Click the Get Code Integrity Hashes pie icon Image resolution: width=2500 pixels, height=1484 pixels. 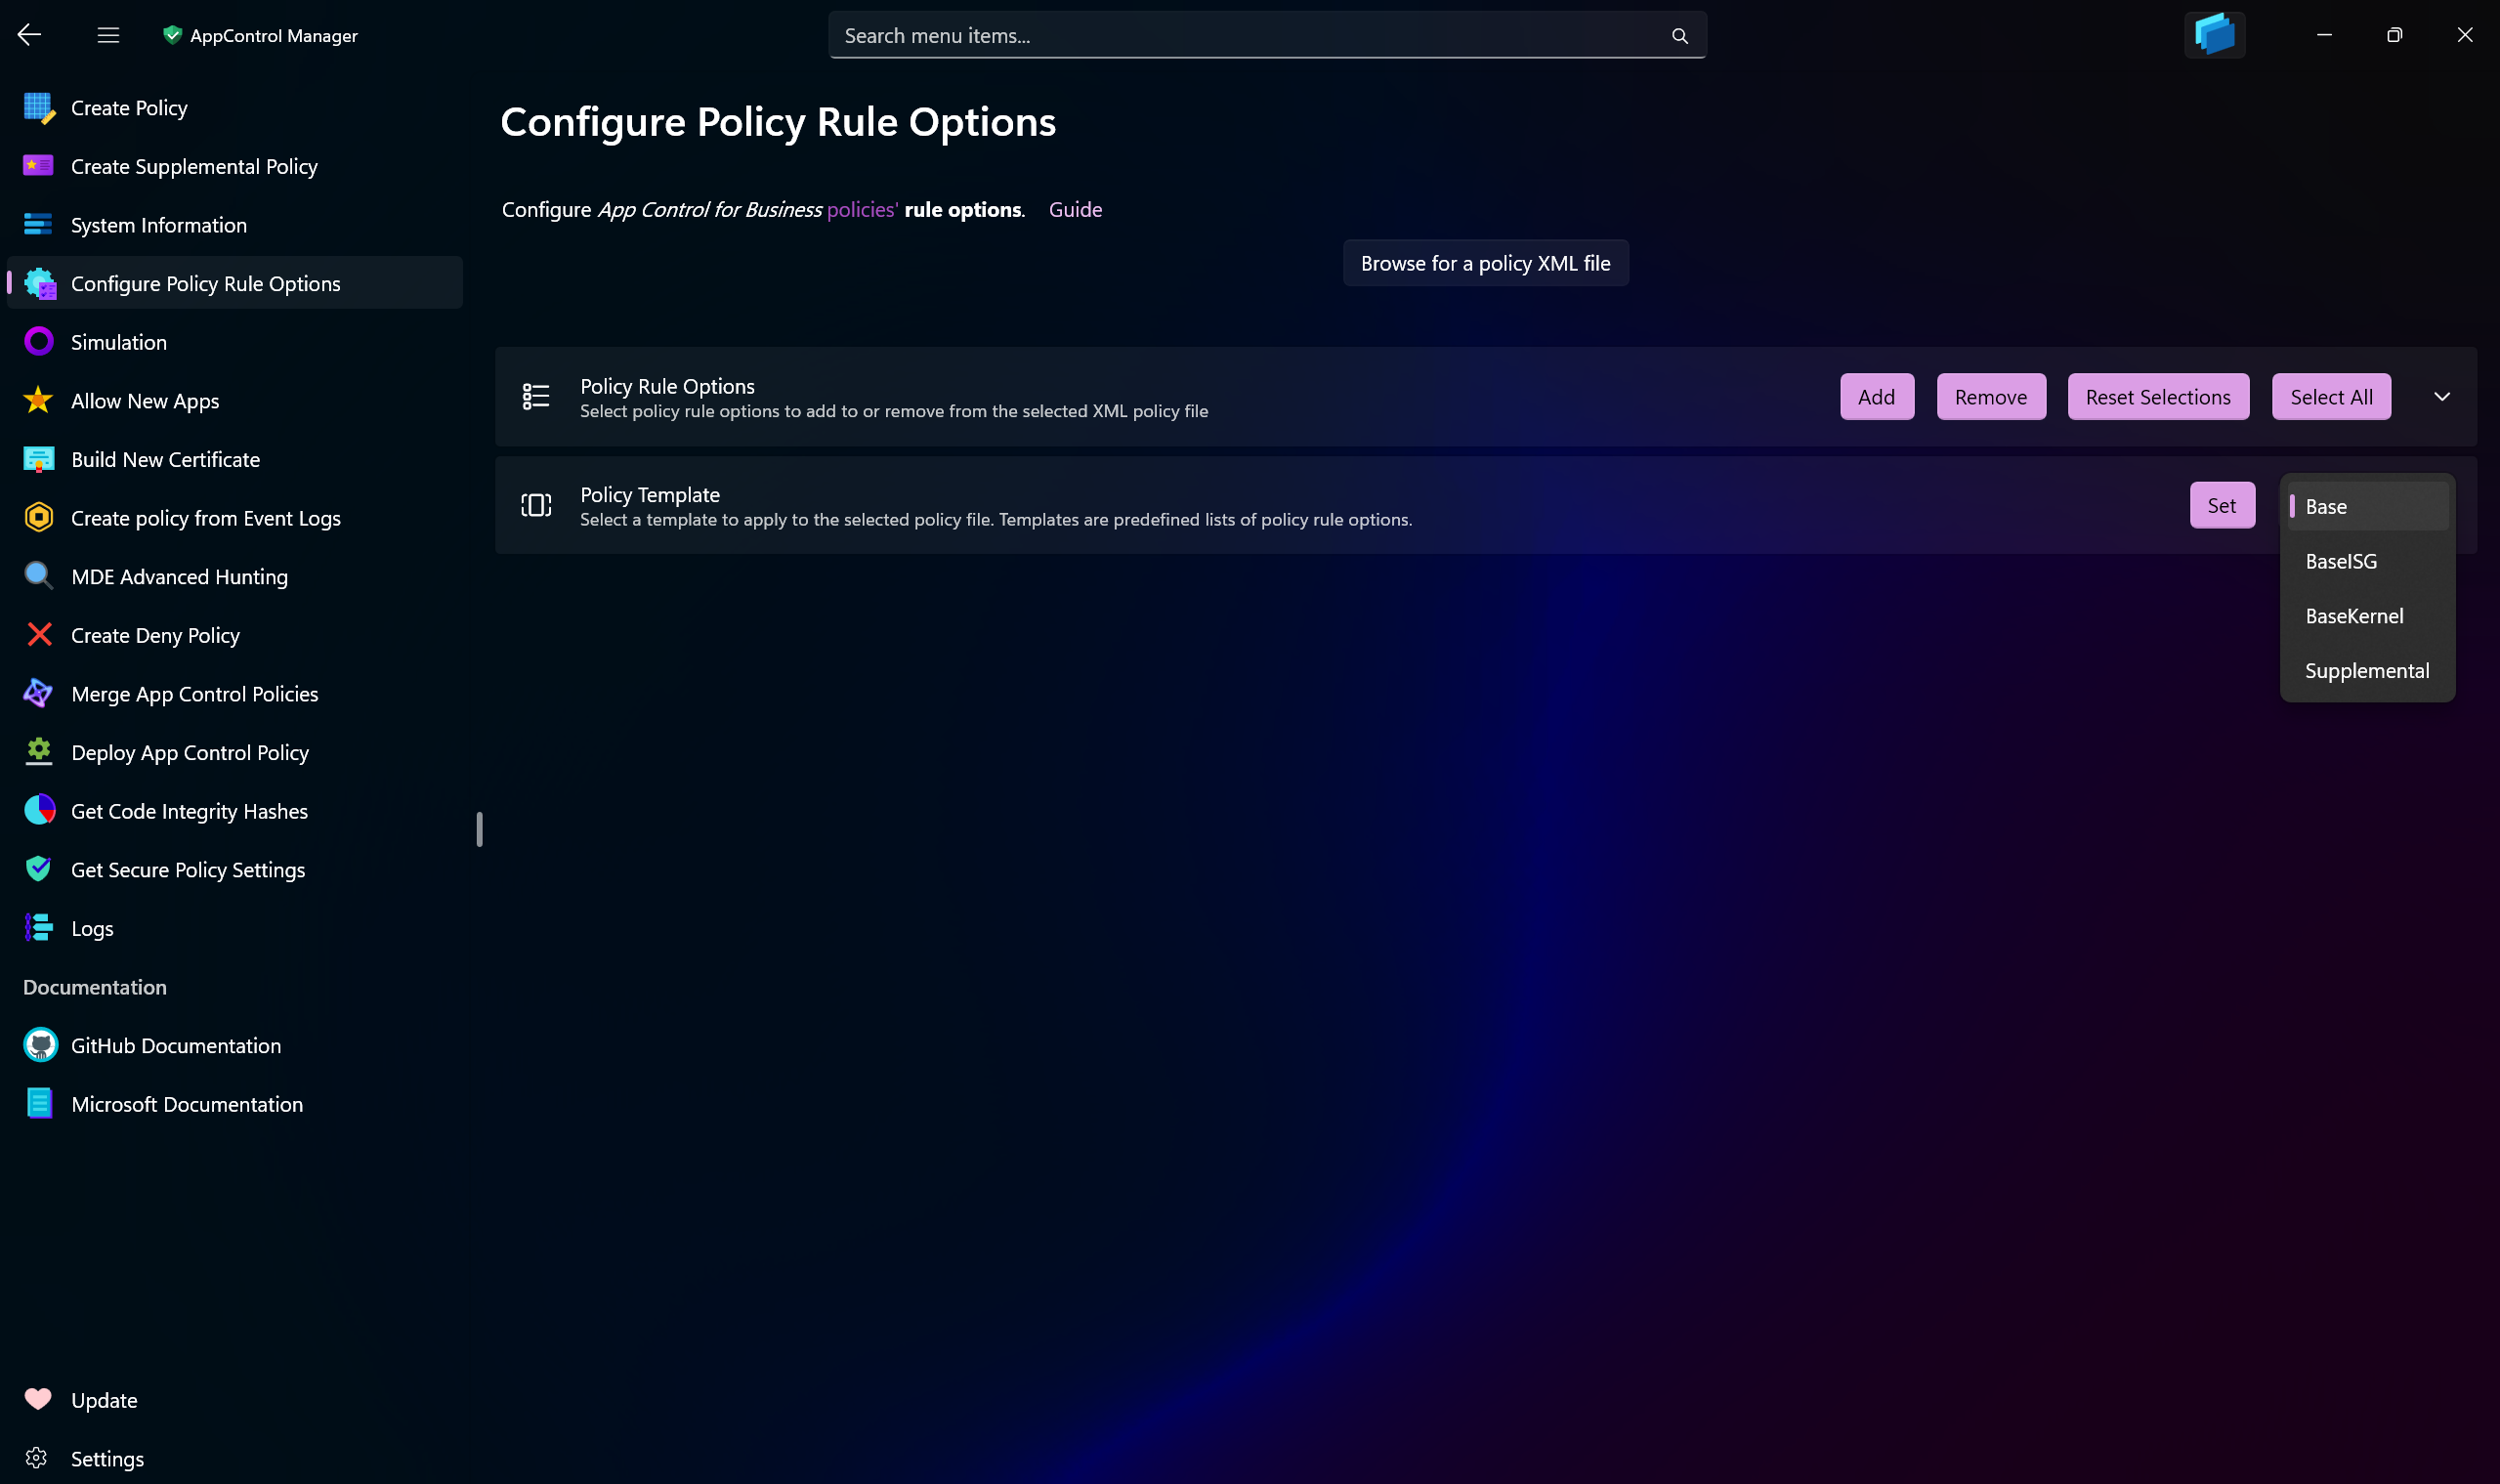click(x=39, y=811)
